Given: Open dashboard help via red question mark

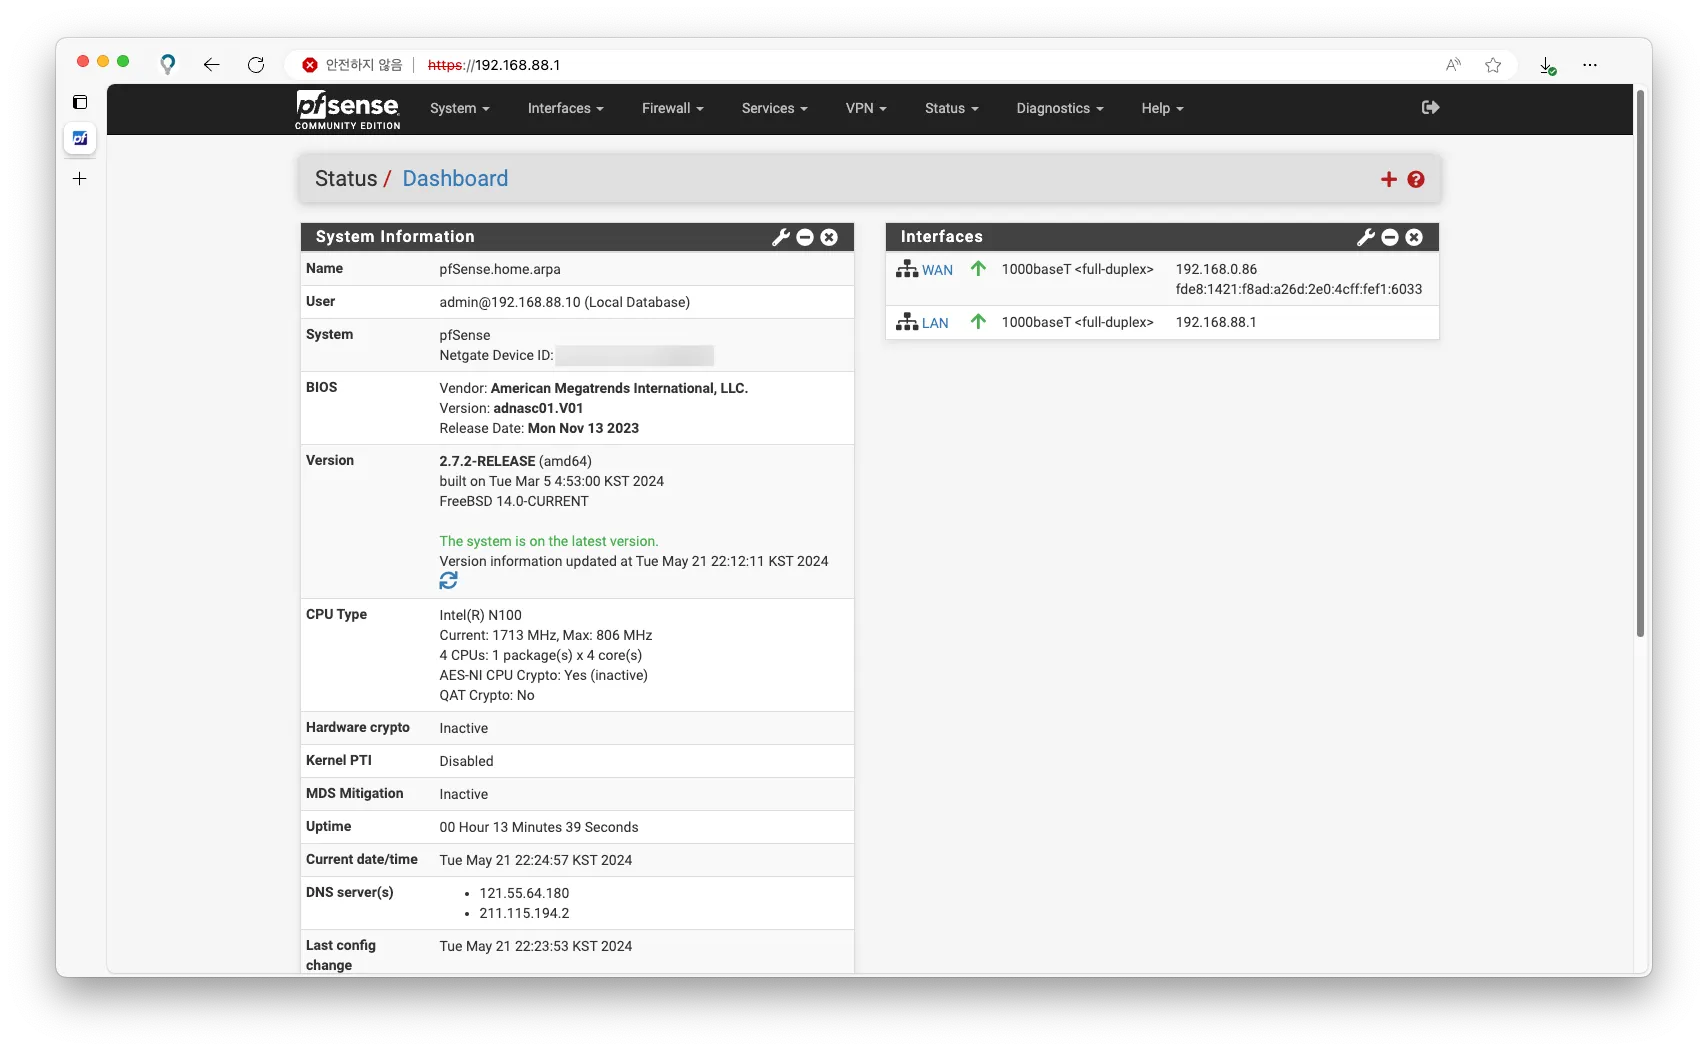Looking at the screenshot, I should pos(1416,179).
